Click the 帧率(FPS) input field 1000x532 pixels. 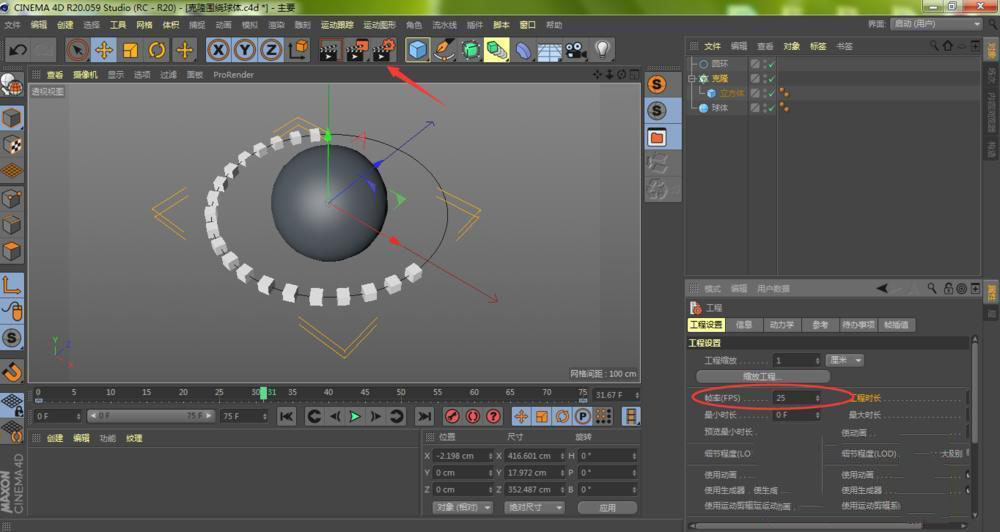797,398
